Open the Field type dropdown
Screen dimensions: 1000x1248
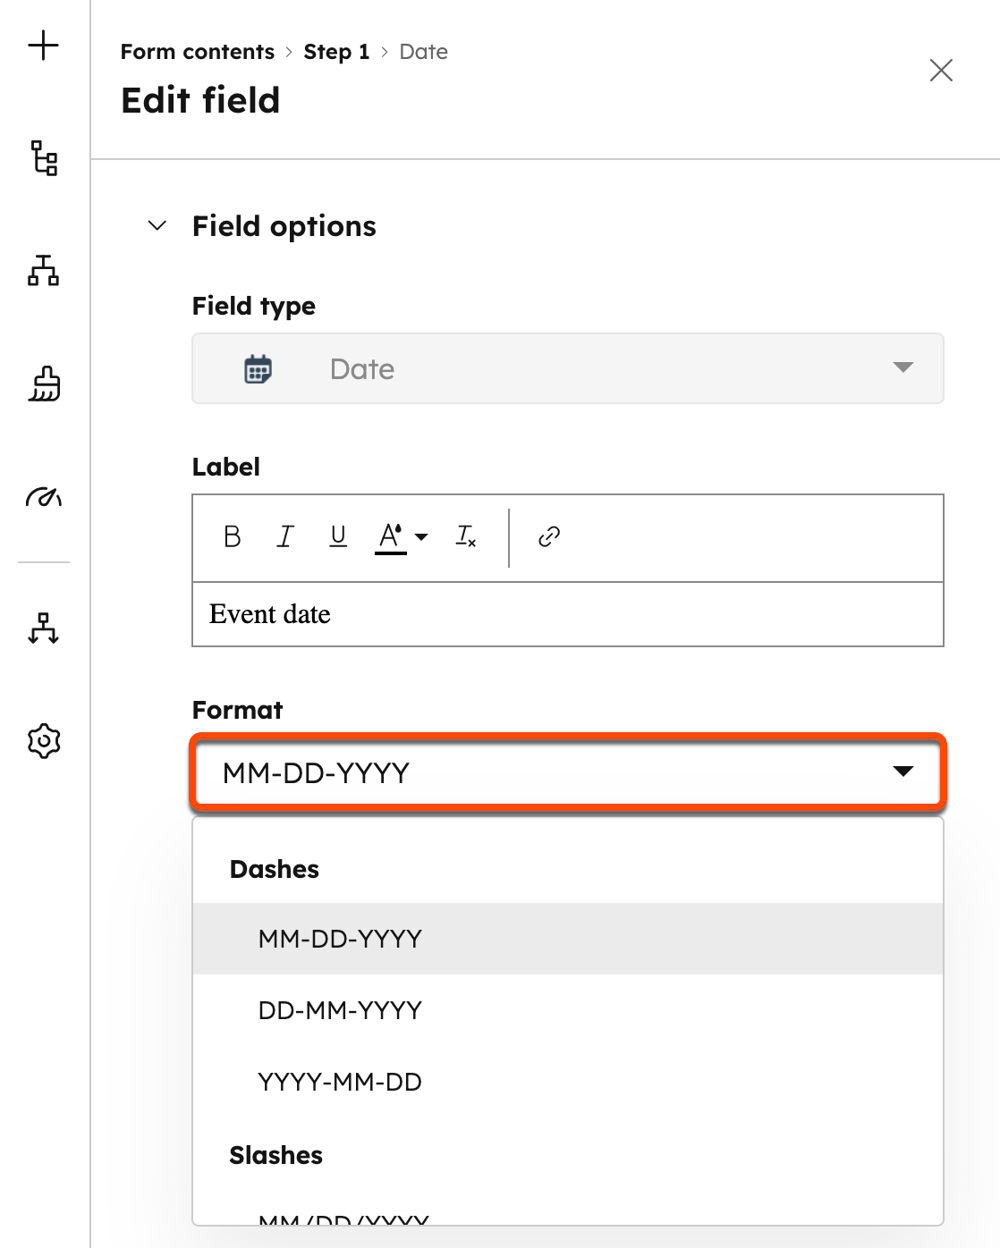903,368
